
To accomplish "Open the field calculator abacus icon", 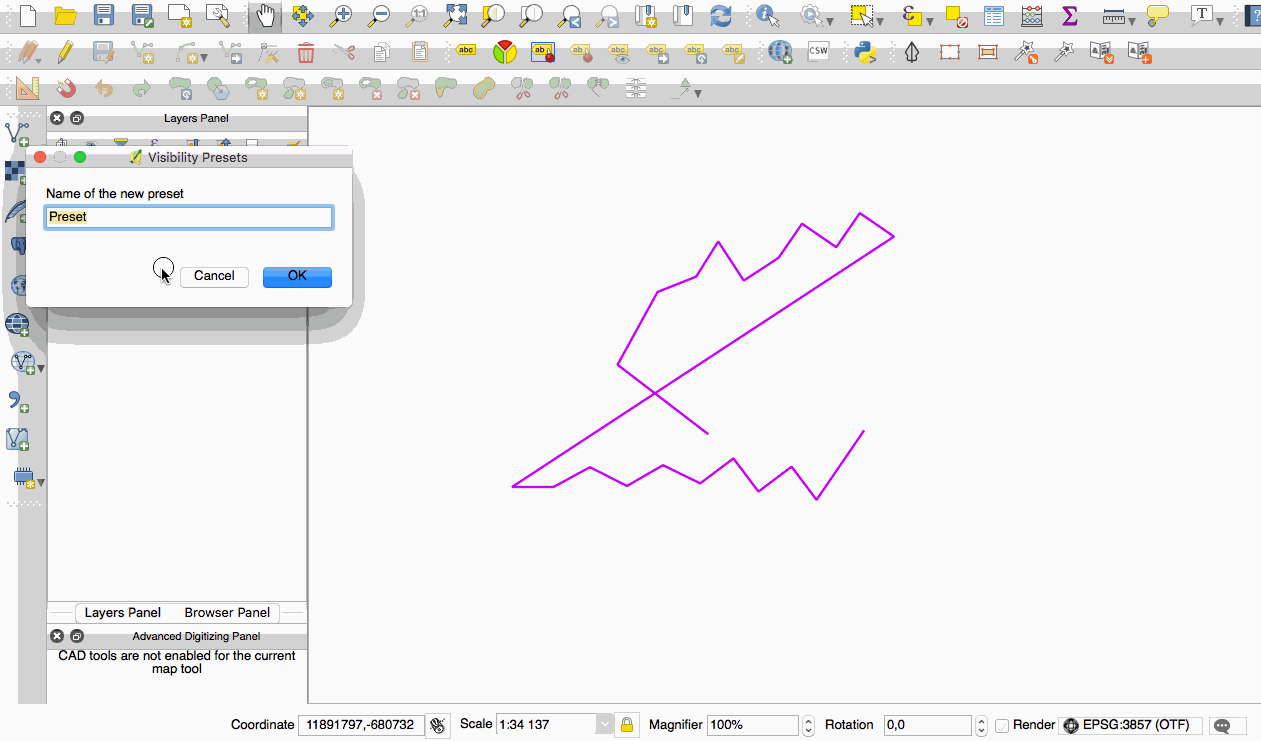I will pyautogui.click(x=1032, y=16).
